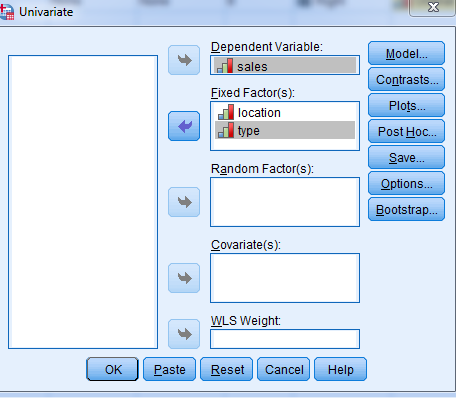Click the arrow button beside Random Factor(s)
The width and height of the screenshot is (456, 398).
pyautogui.click(x=184, y=202)
